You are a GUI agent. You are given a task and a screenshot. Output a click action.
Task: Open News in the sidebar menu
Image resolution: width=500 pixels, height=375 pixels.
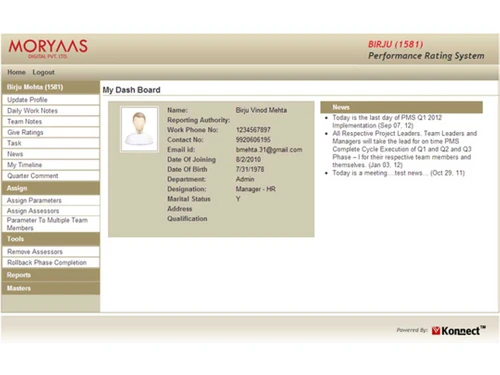coord(51,154)
